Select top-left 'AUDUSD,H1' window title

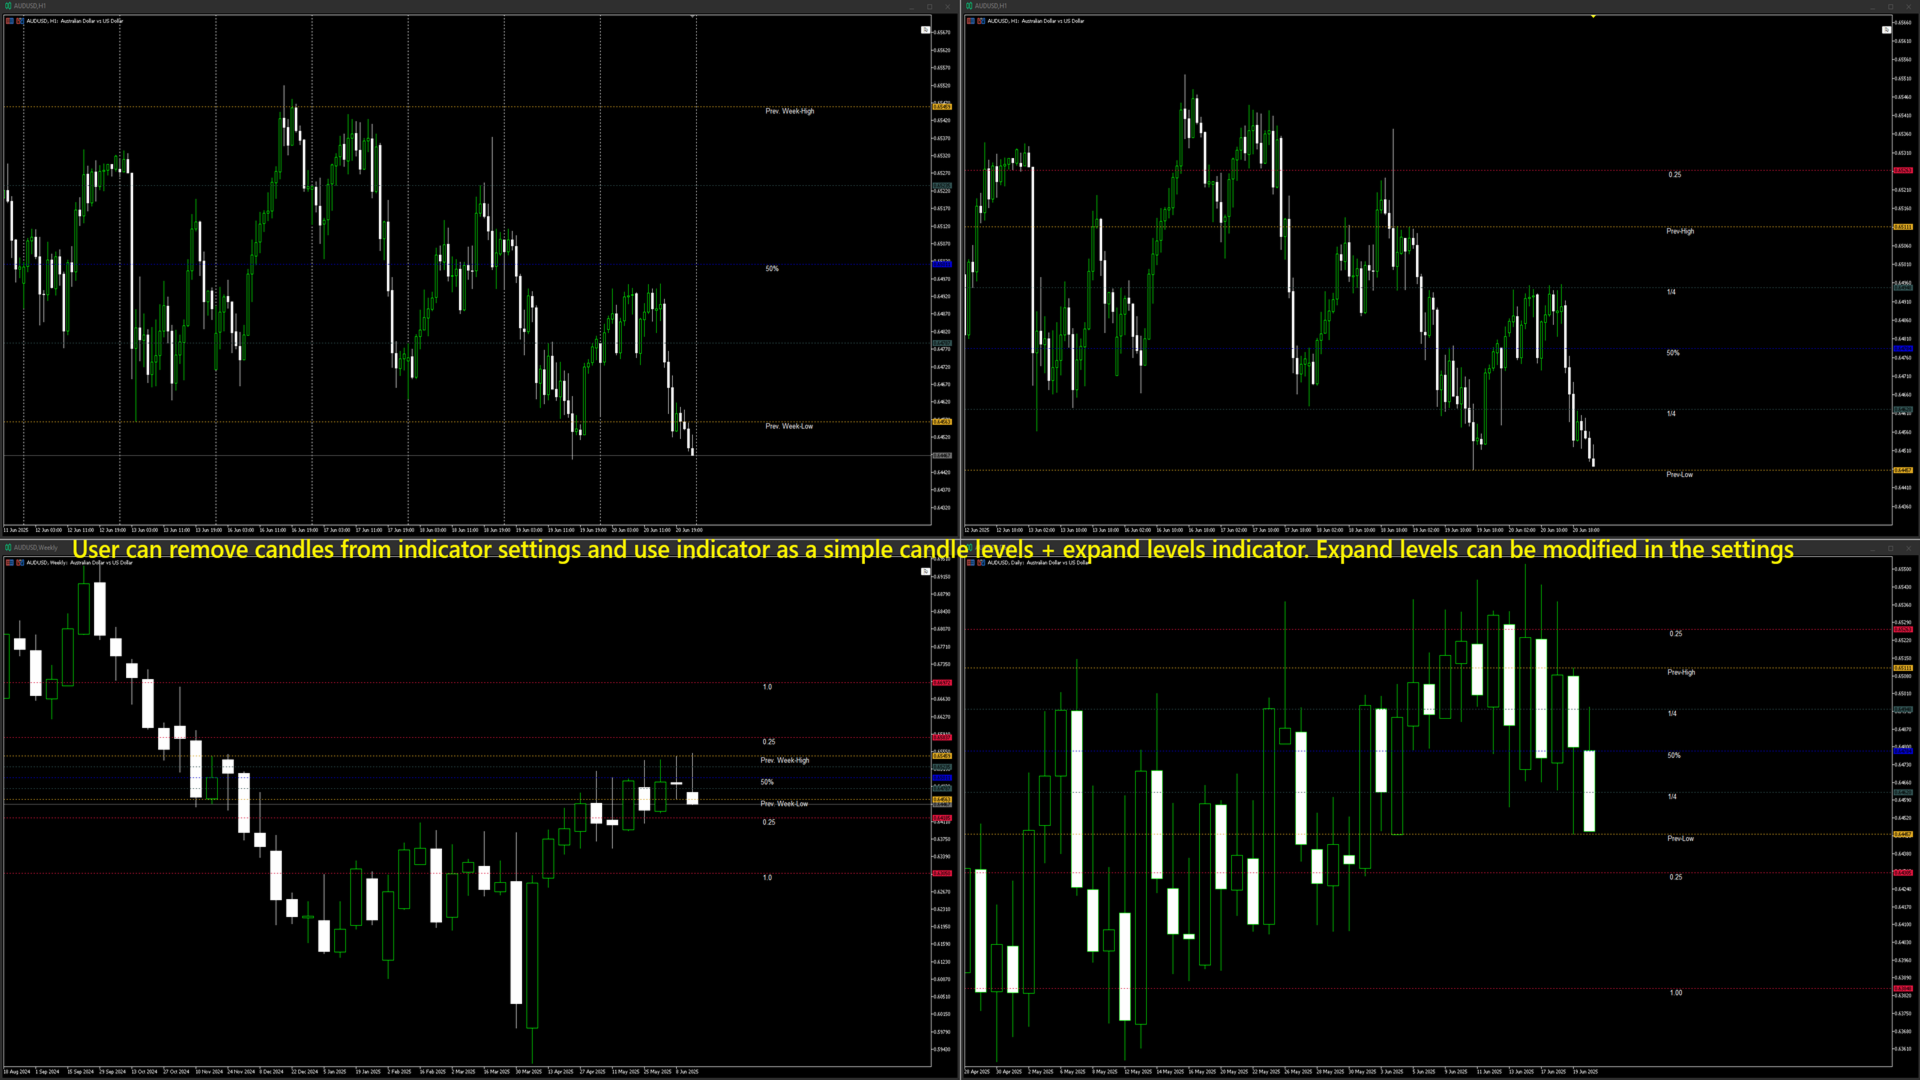30,6
